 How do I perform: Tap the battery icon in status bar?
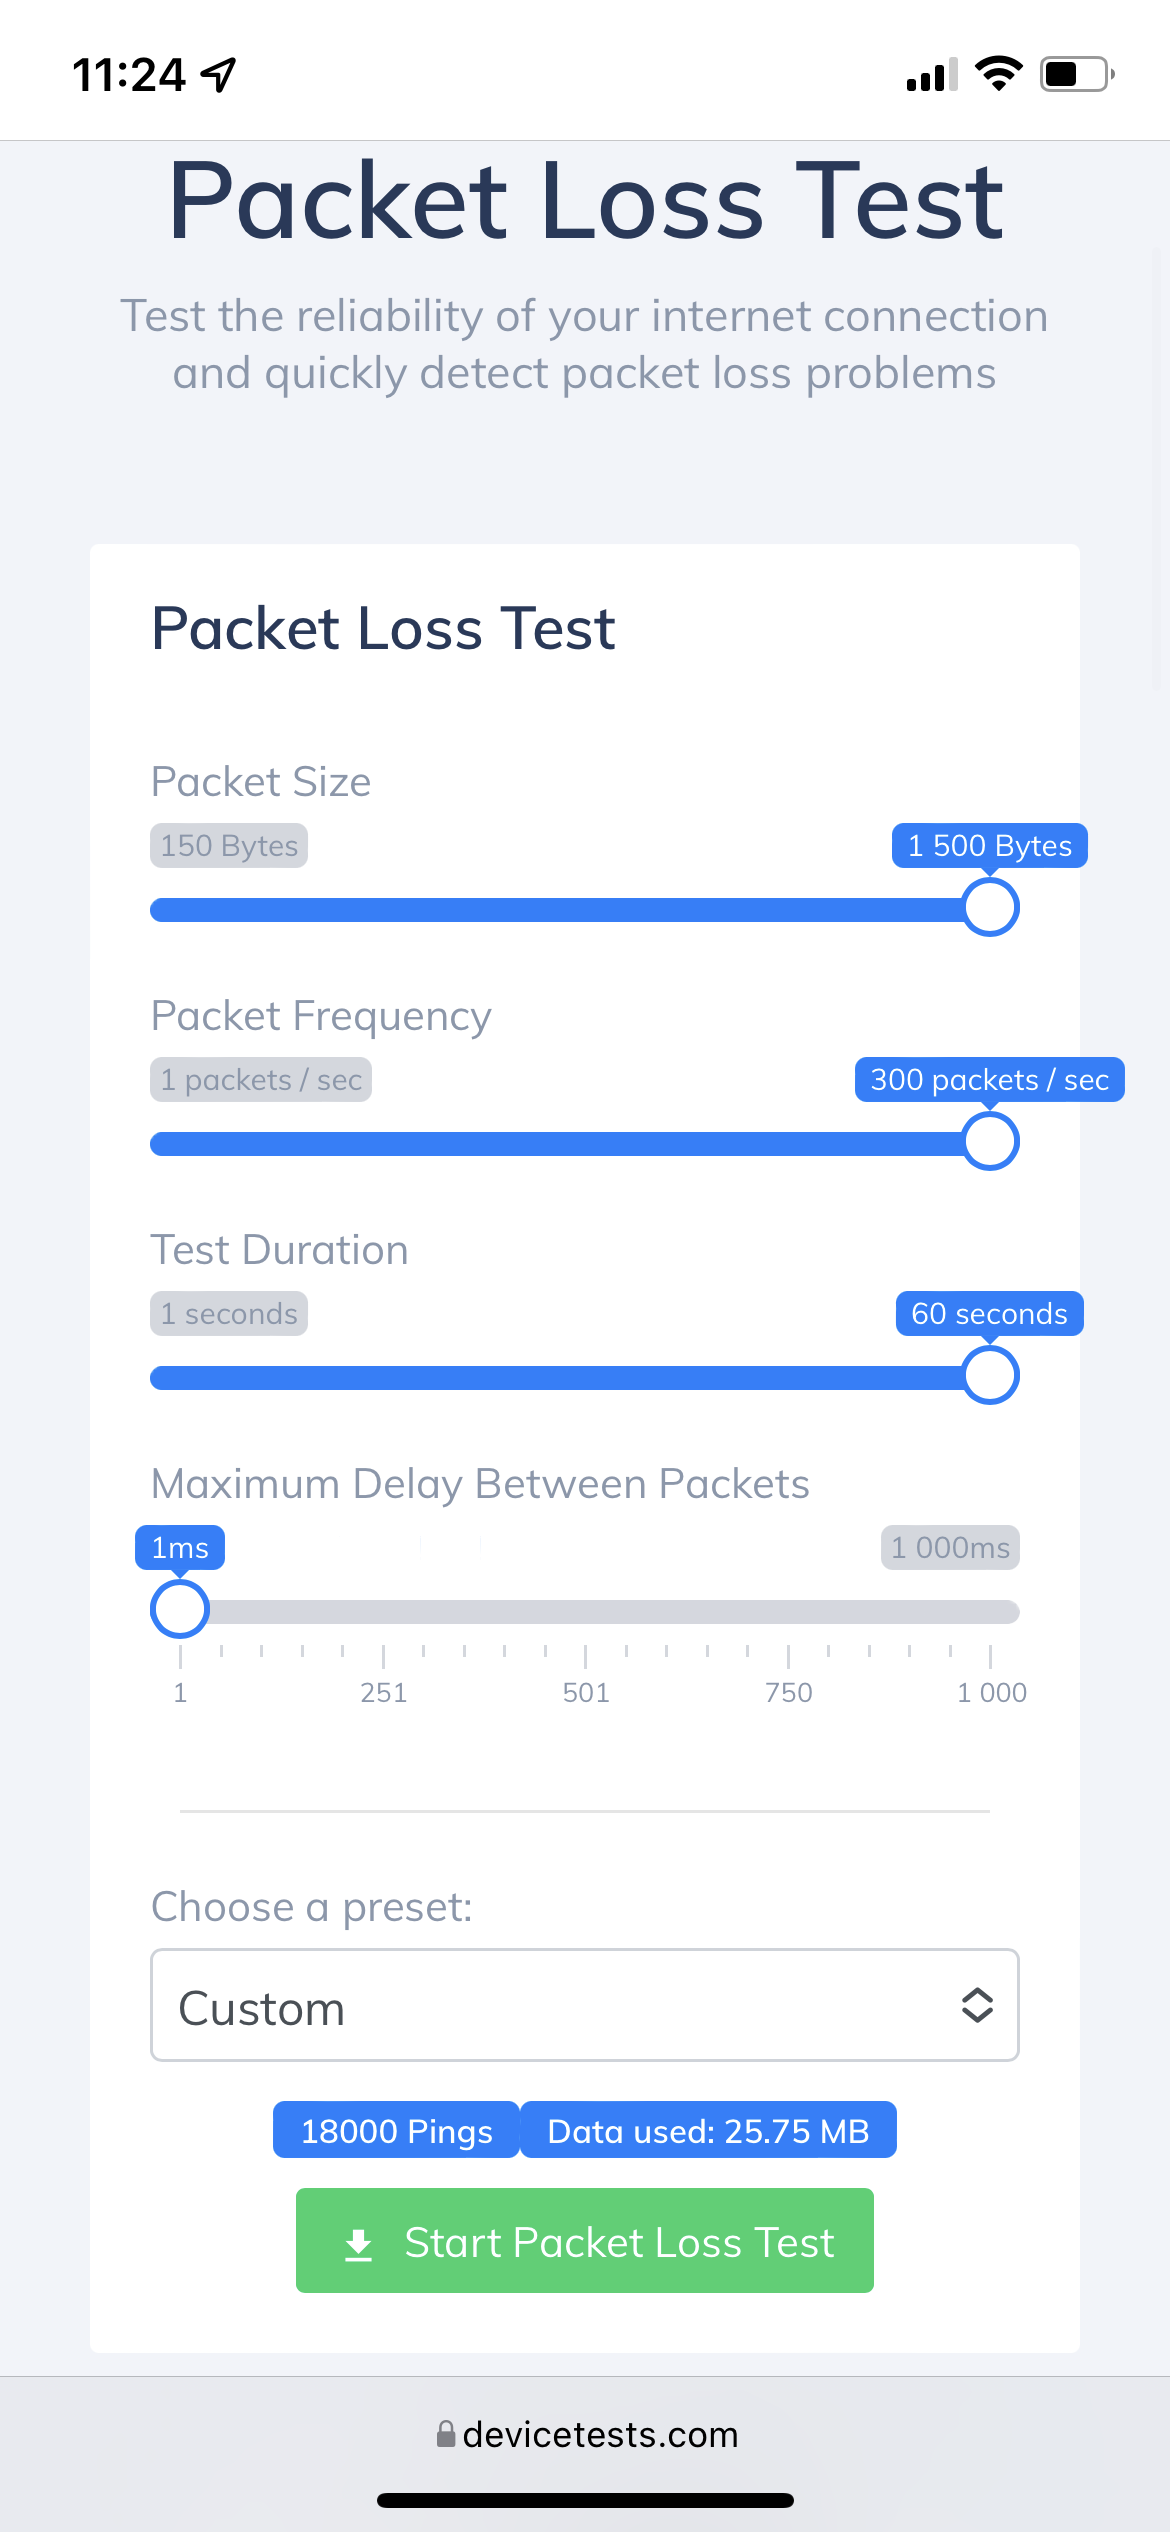click(x=1076, y=74)
